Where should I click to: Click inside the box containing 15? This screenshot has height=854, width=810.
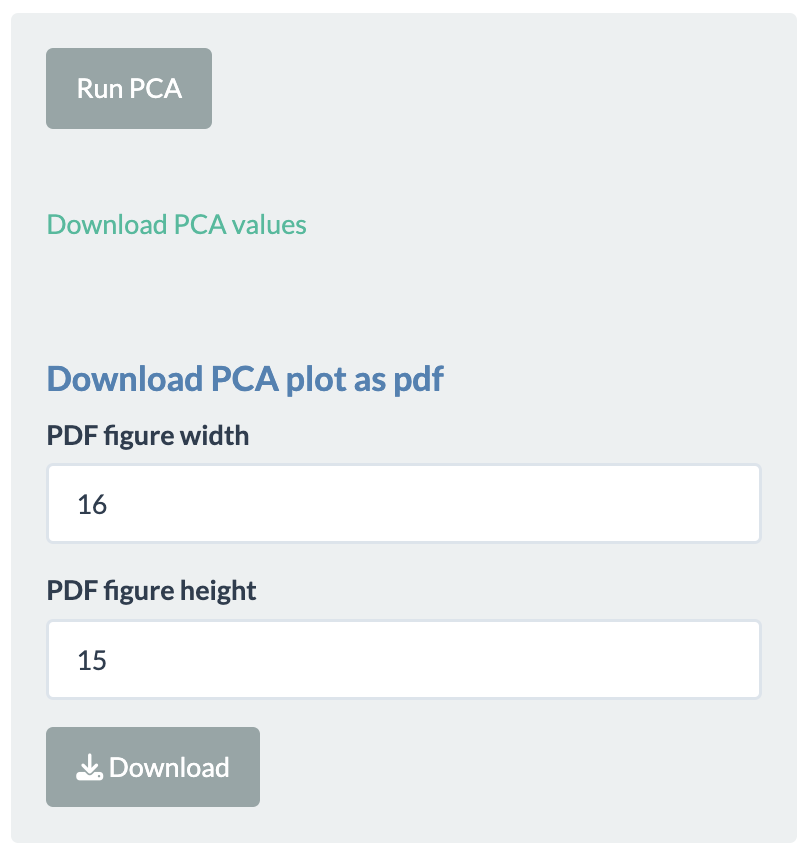(x=404, y=659)
